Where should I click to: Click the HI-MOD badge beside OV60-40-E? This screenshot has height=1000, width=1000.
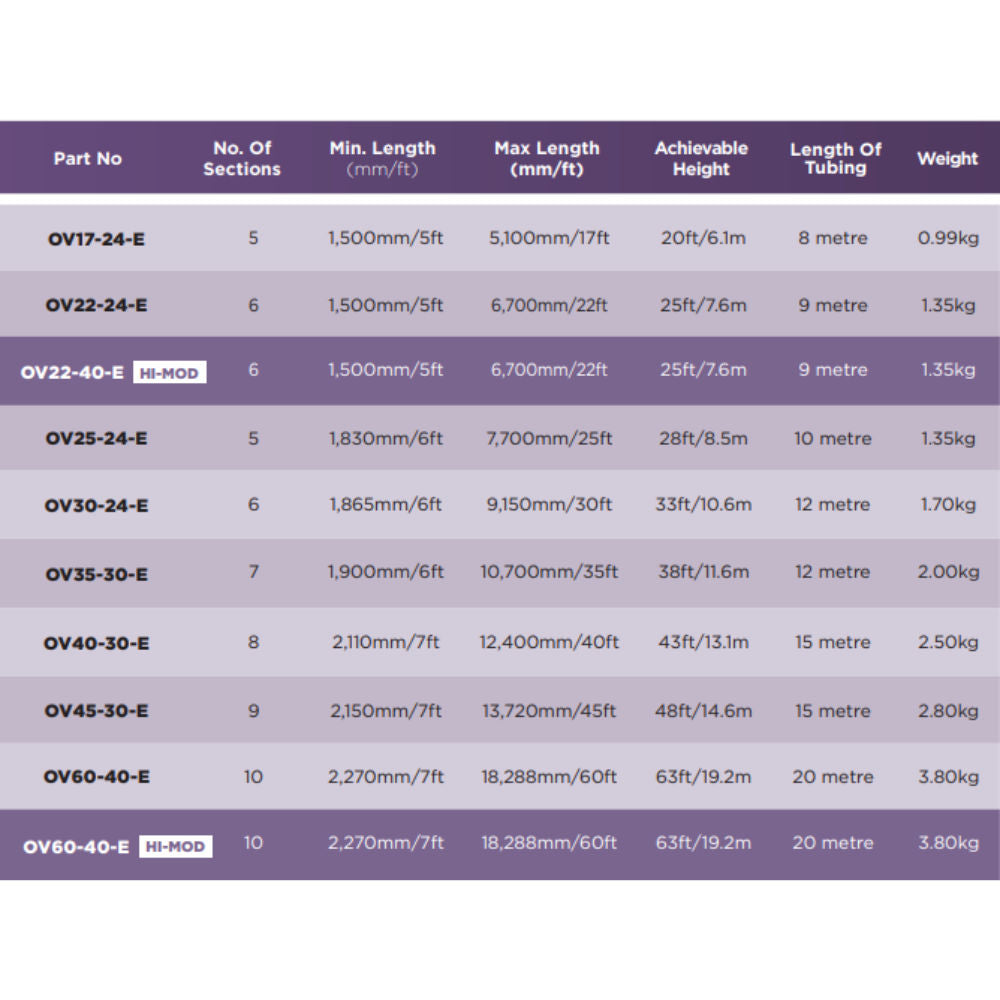pyautogui.click(x=175, y=847)
